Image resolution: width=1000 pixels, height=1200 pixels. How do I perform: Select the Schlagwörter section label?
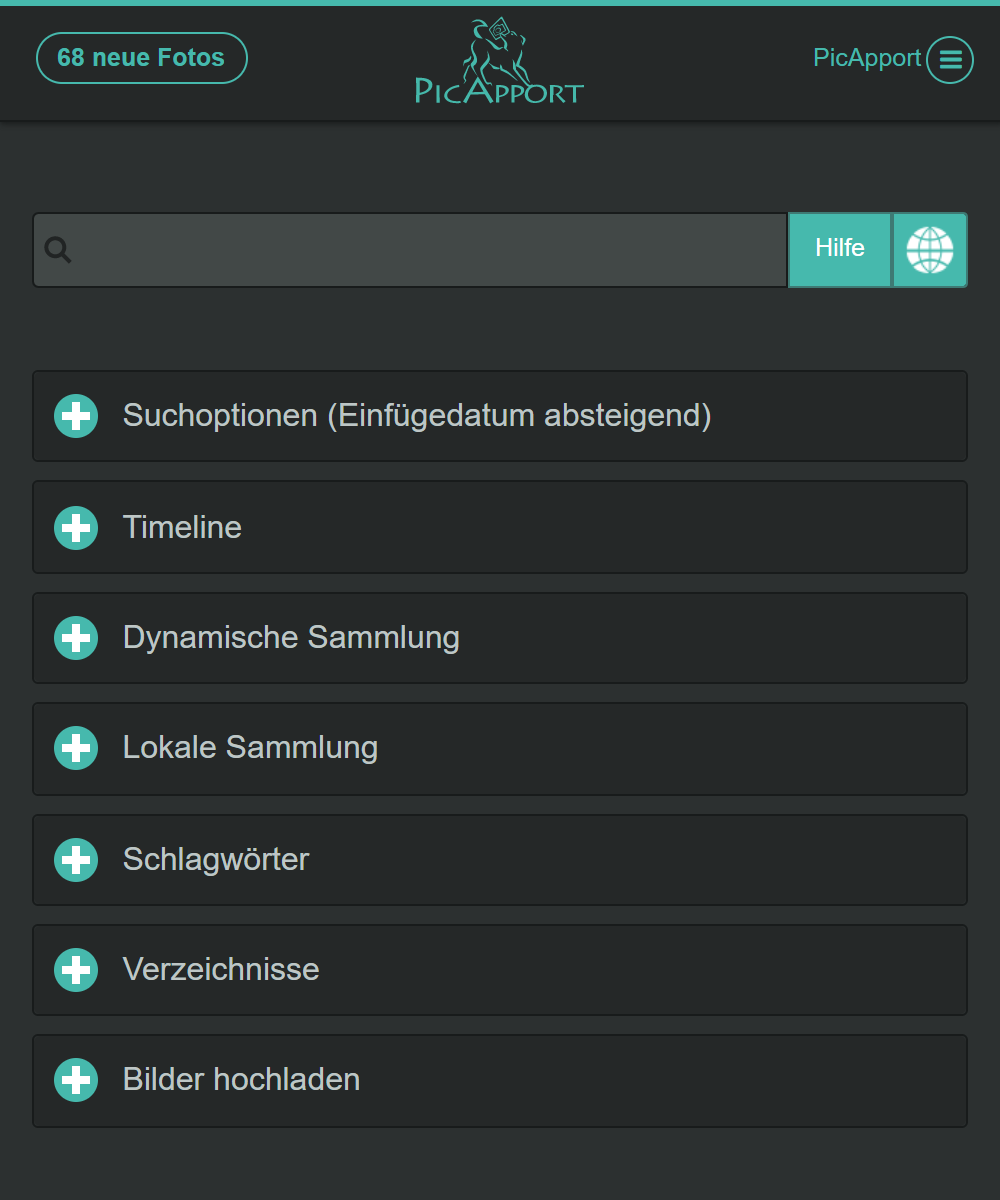216,860
